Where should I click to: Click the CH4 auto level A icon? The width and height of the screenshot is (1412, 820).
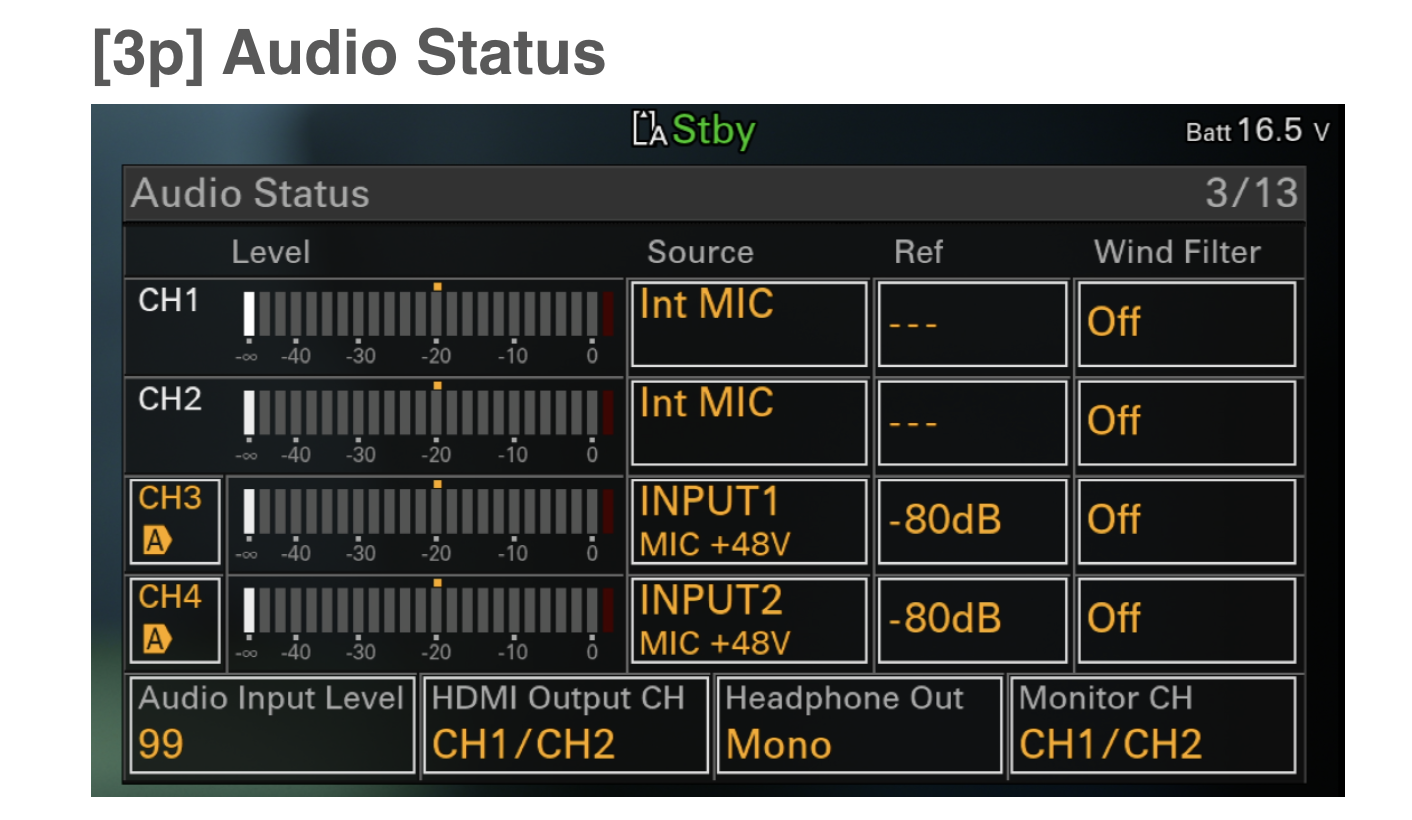[x=157, y=639]
